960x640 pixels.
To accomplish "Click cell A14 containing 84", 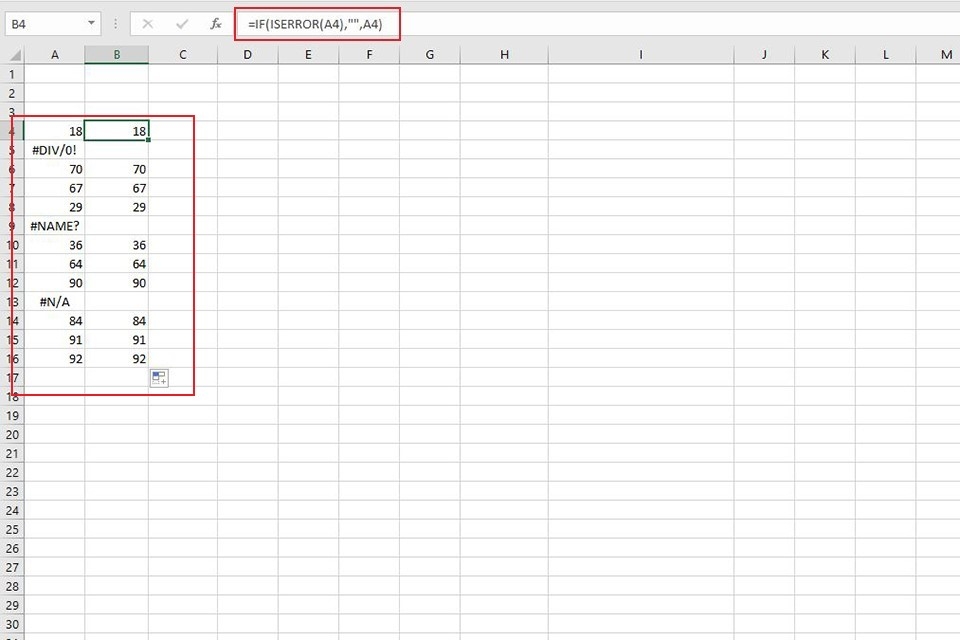I will click(54, 321).
